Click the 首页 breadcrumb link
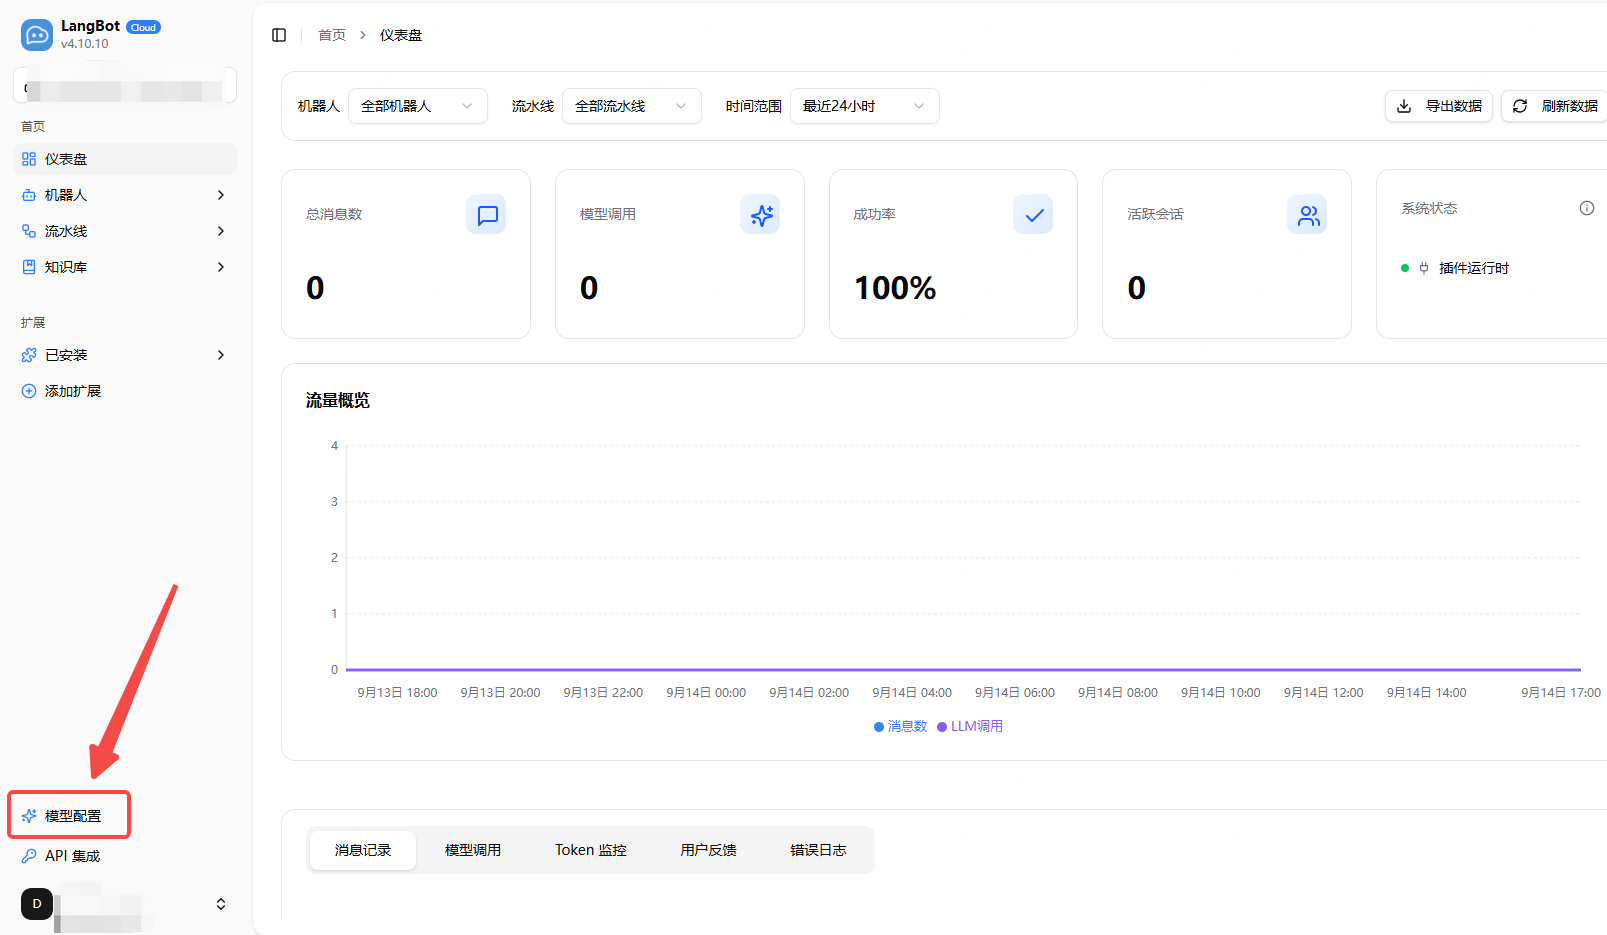Viewport: 1607px width, 935px height. pos(332,35)
